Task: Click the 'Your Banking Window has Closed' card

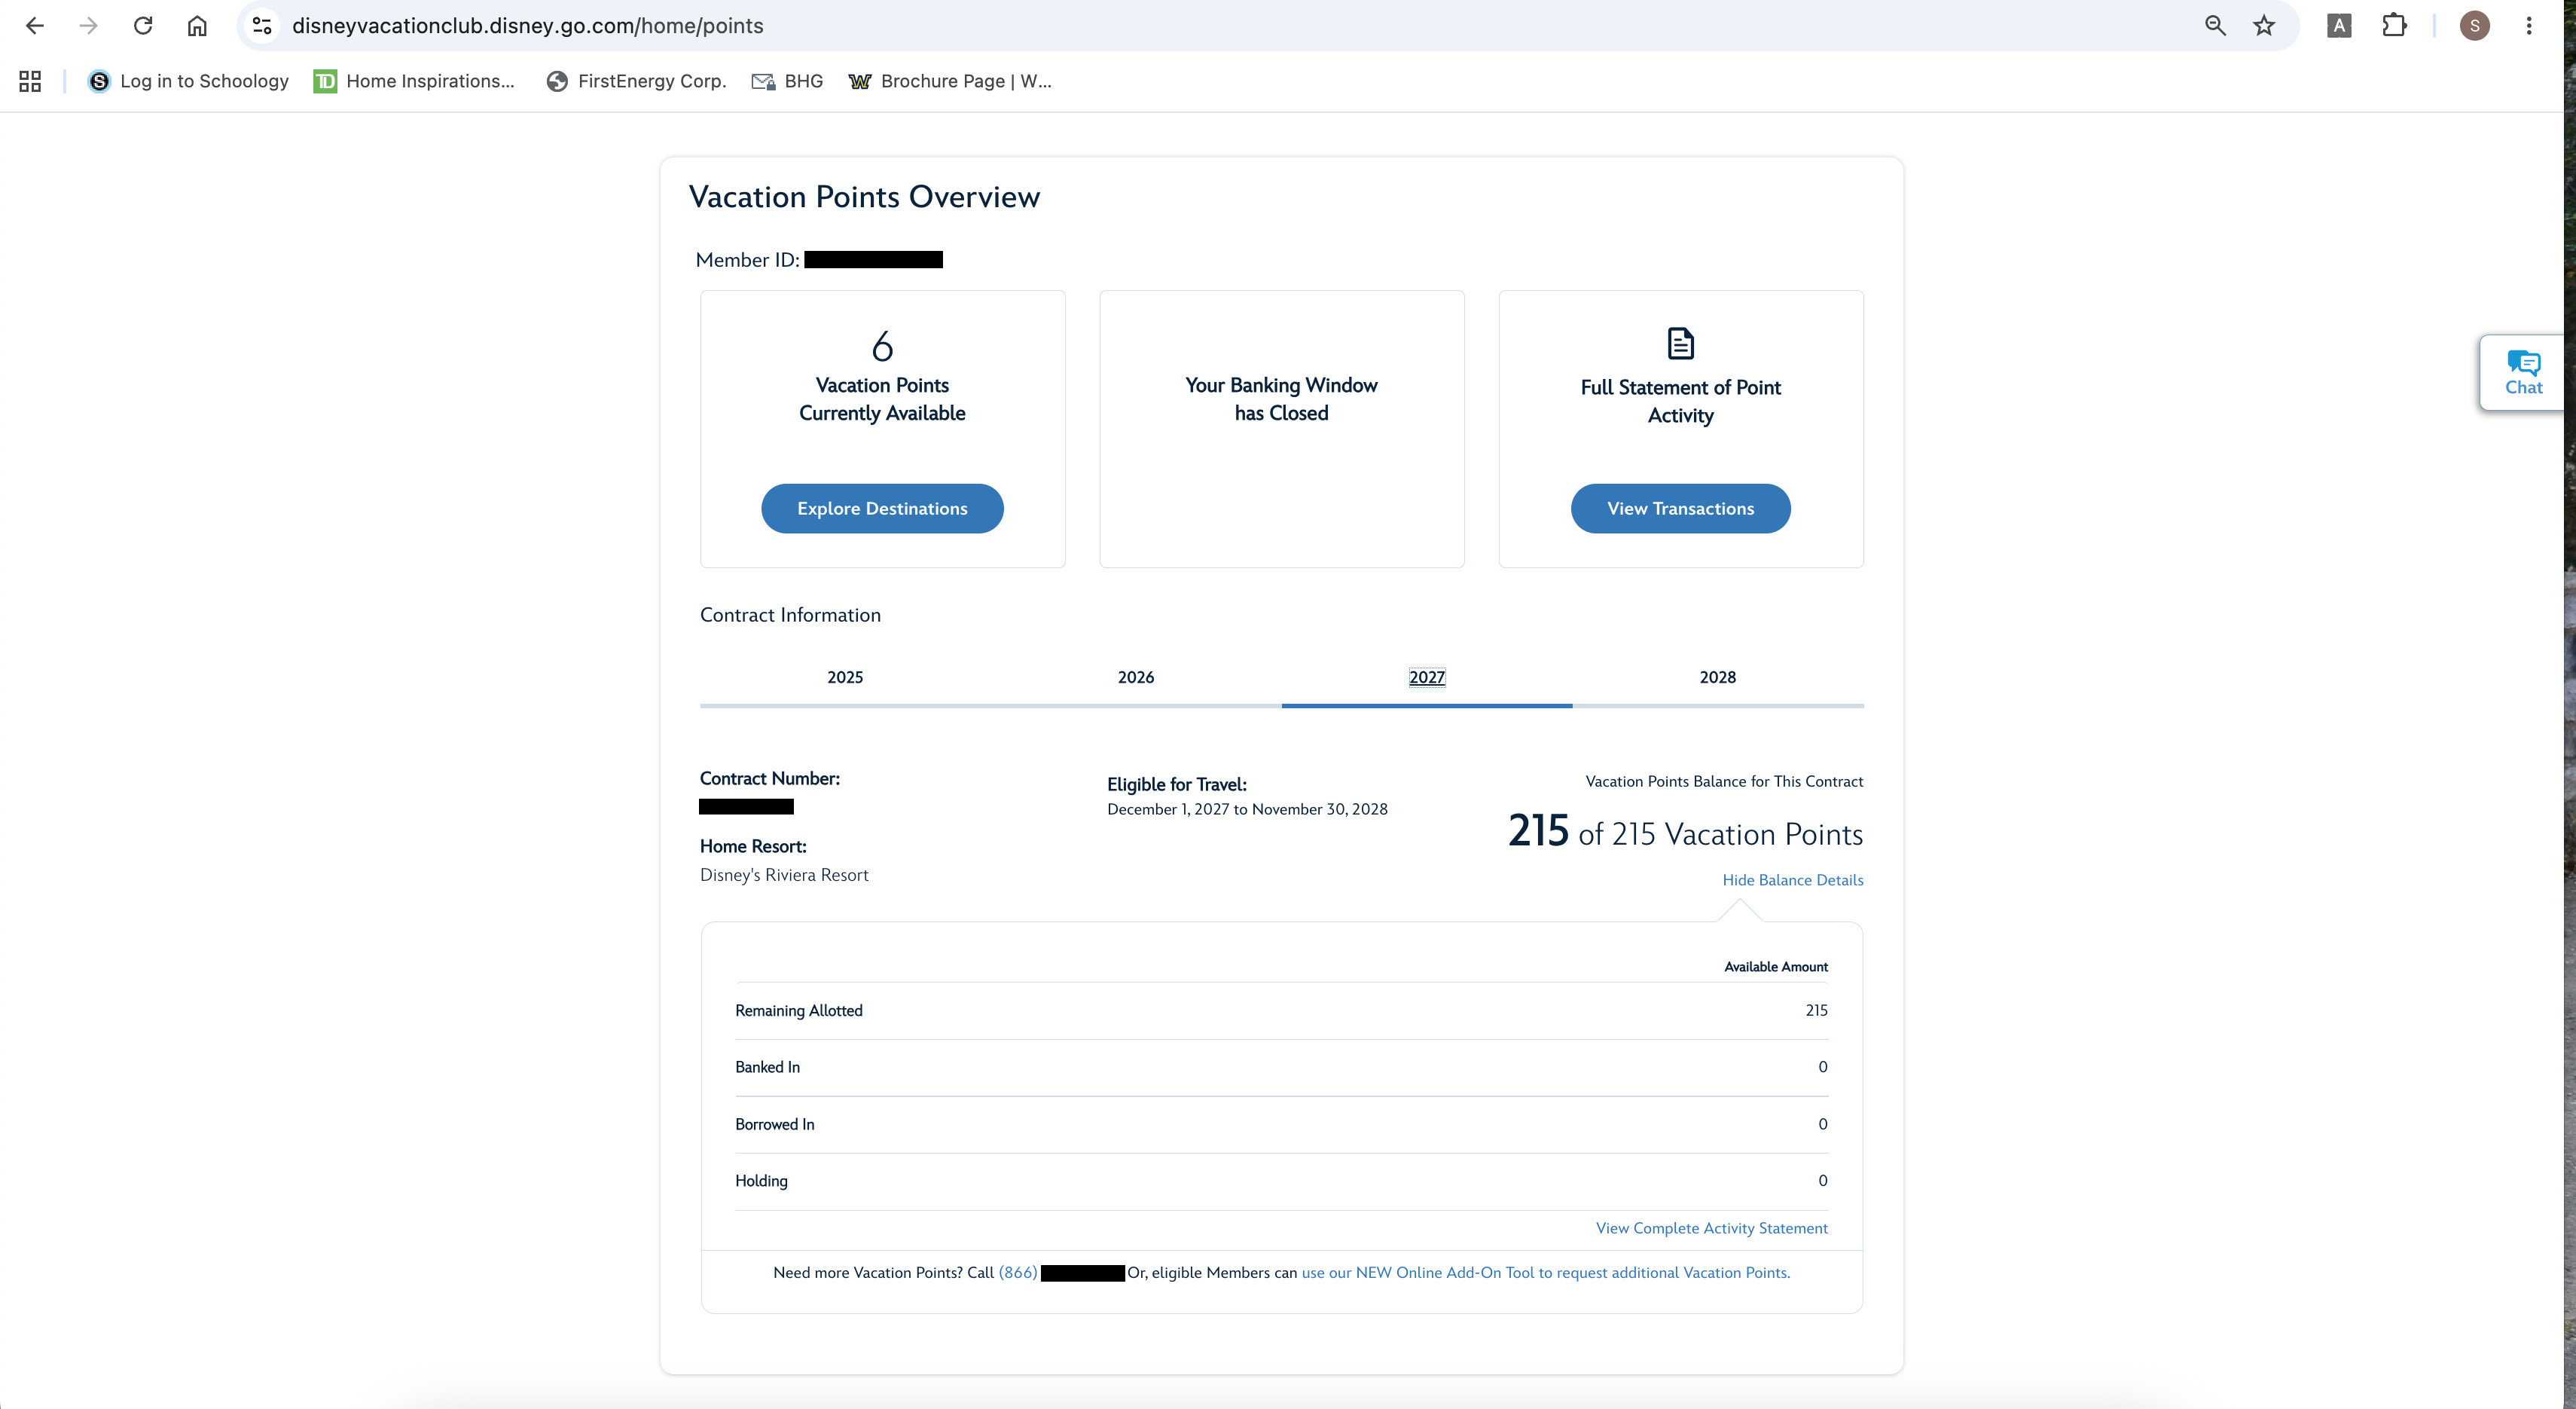Action: [1282, 429]
